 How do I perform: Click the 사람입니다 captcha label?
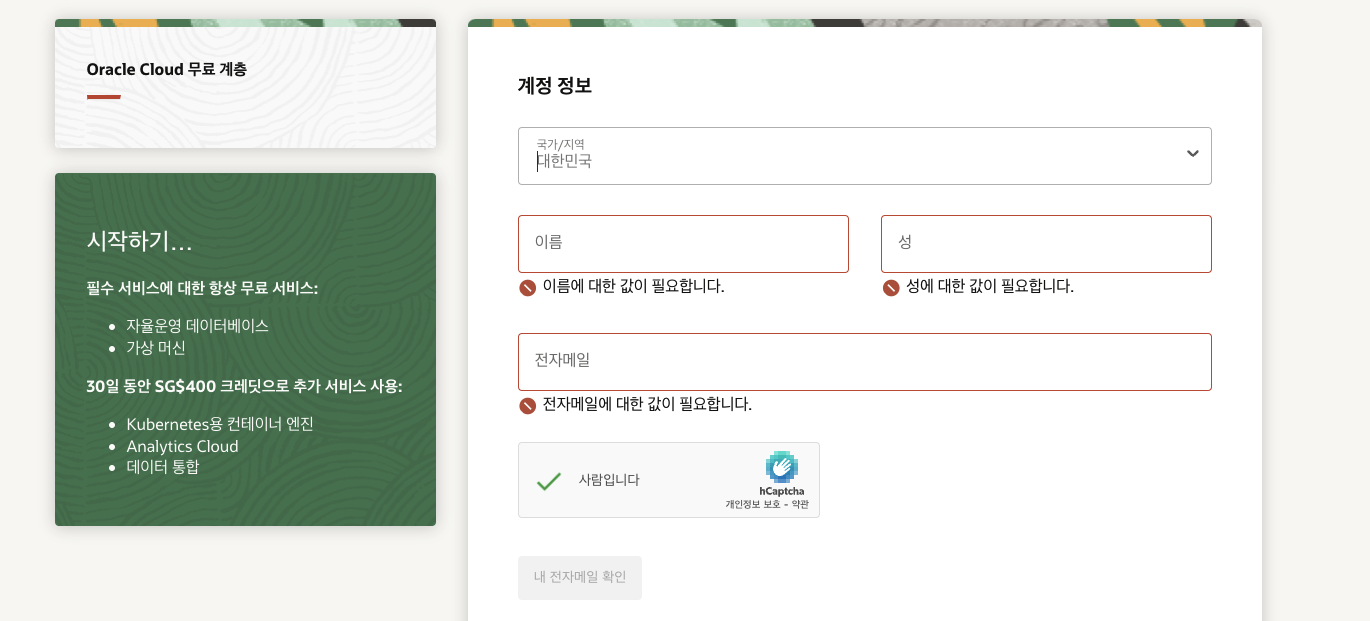click(x=609, y=480)
